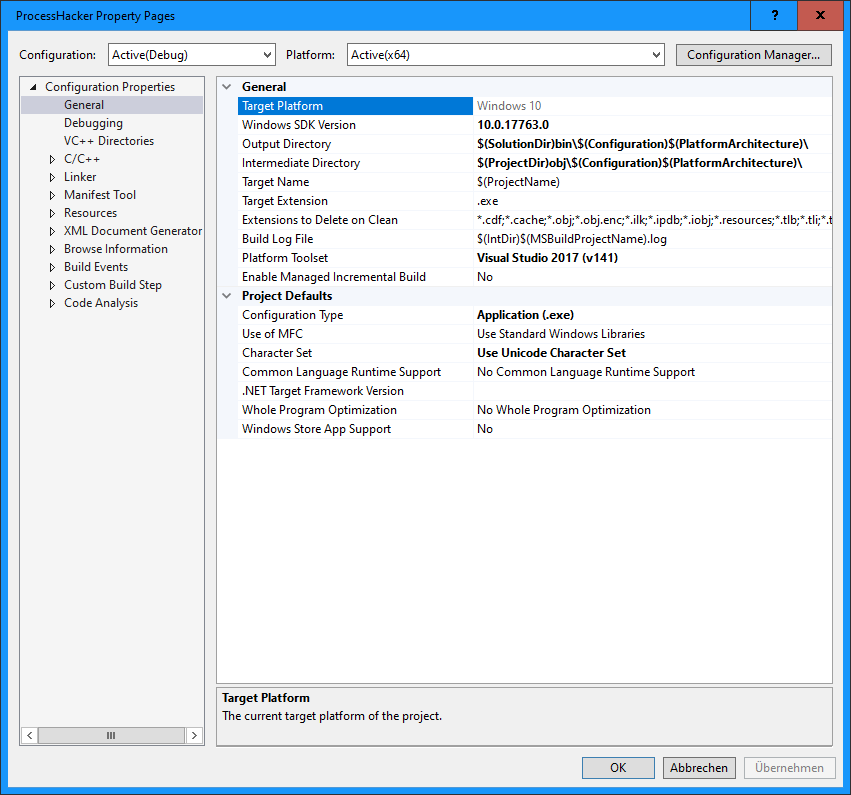
Task: Expand the Browse Information node arrow
Action: [x=52, y=249]
